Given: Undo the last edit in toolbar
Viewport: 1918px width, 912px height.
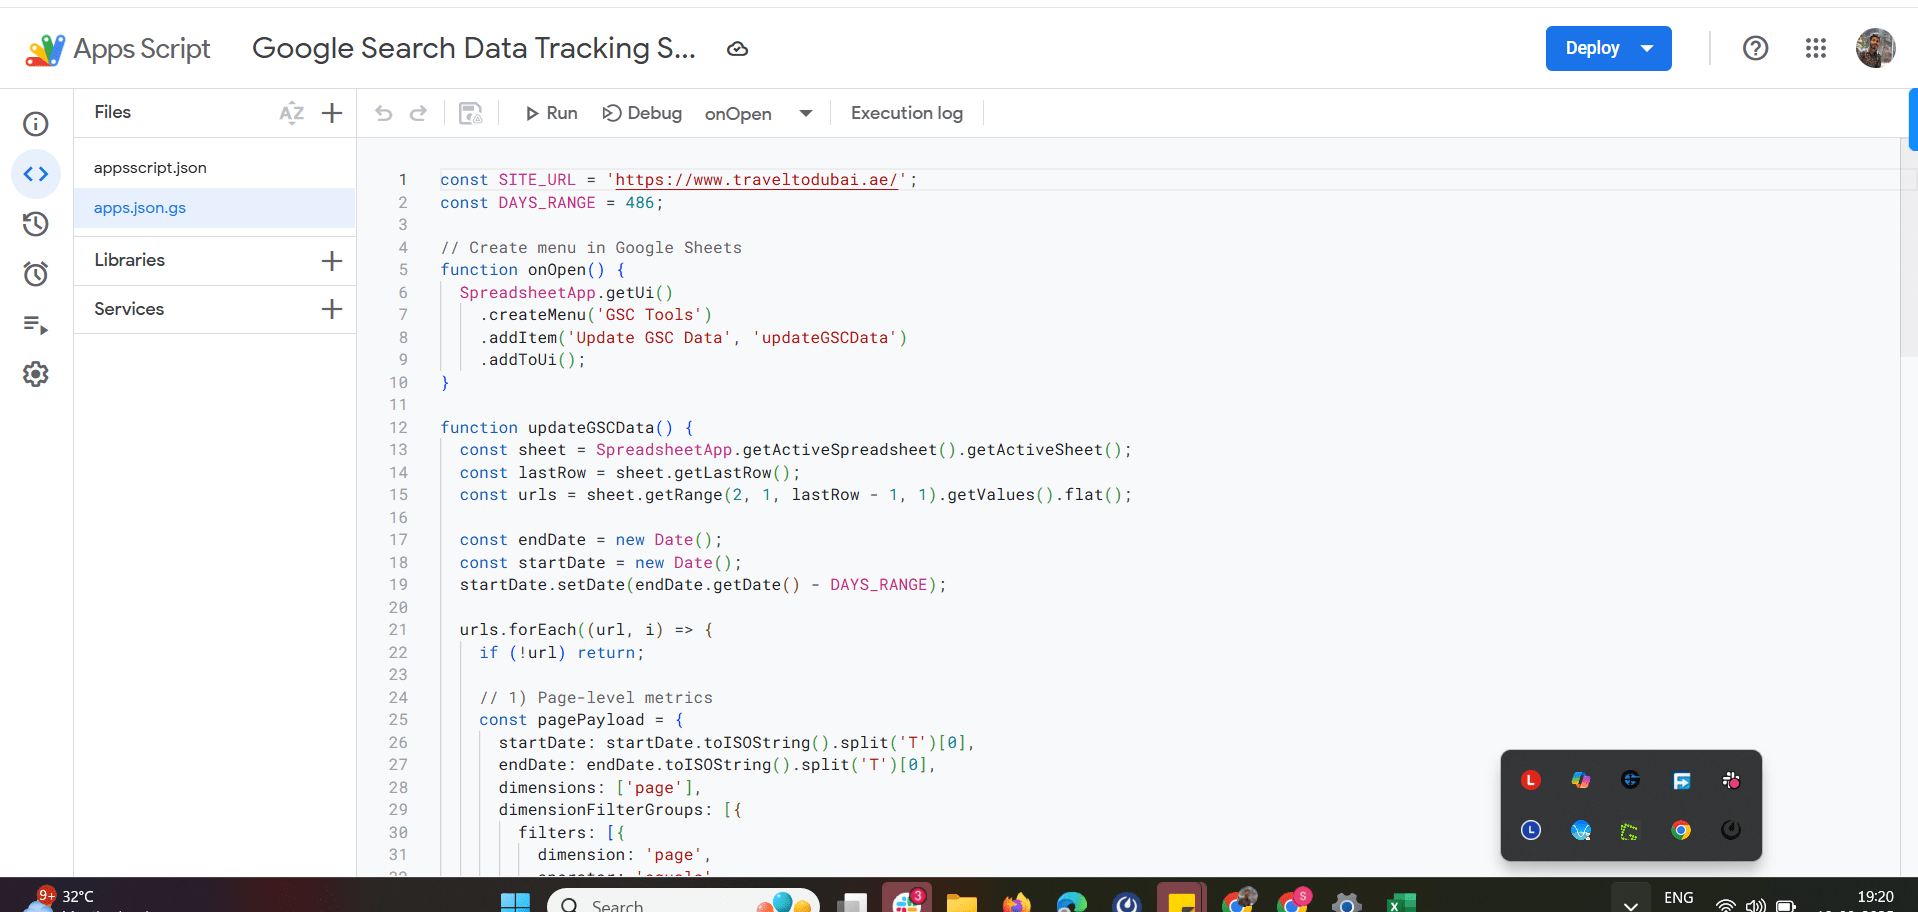Looking at the screenshot, I should click(x=384, y=113).
